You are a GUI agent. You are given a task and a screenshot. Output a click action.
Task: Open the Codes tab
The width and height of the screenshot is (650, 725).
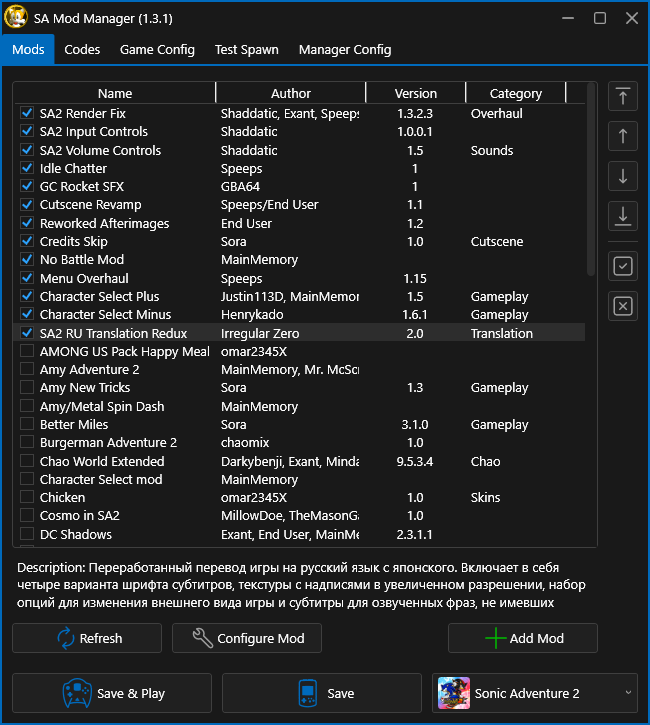(82, 49)
